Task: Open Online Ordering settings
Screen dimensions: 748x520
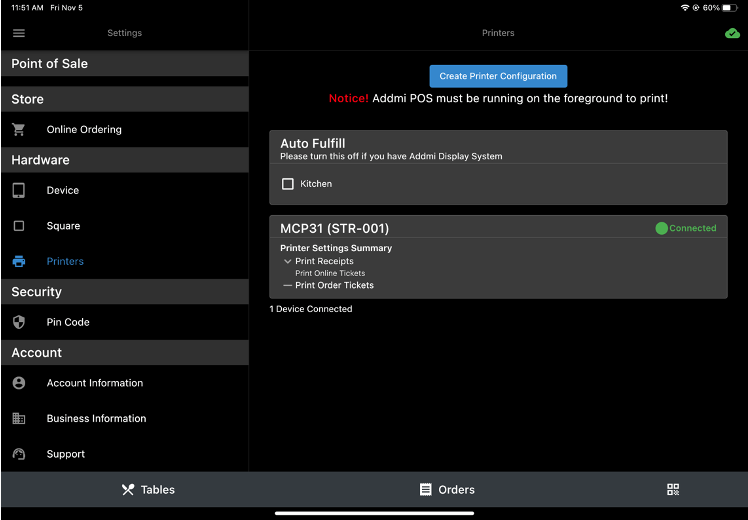Action: point(125,129)
